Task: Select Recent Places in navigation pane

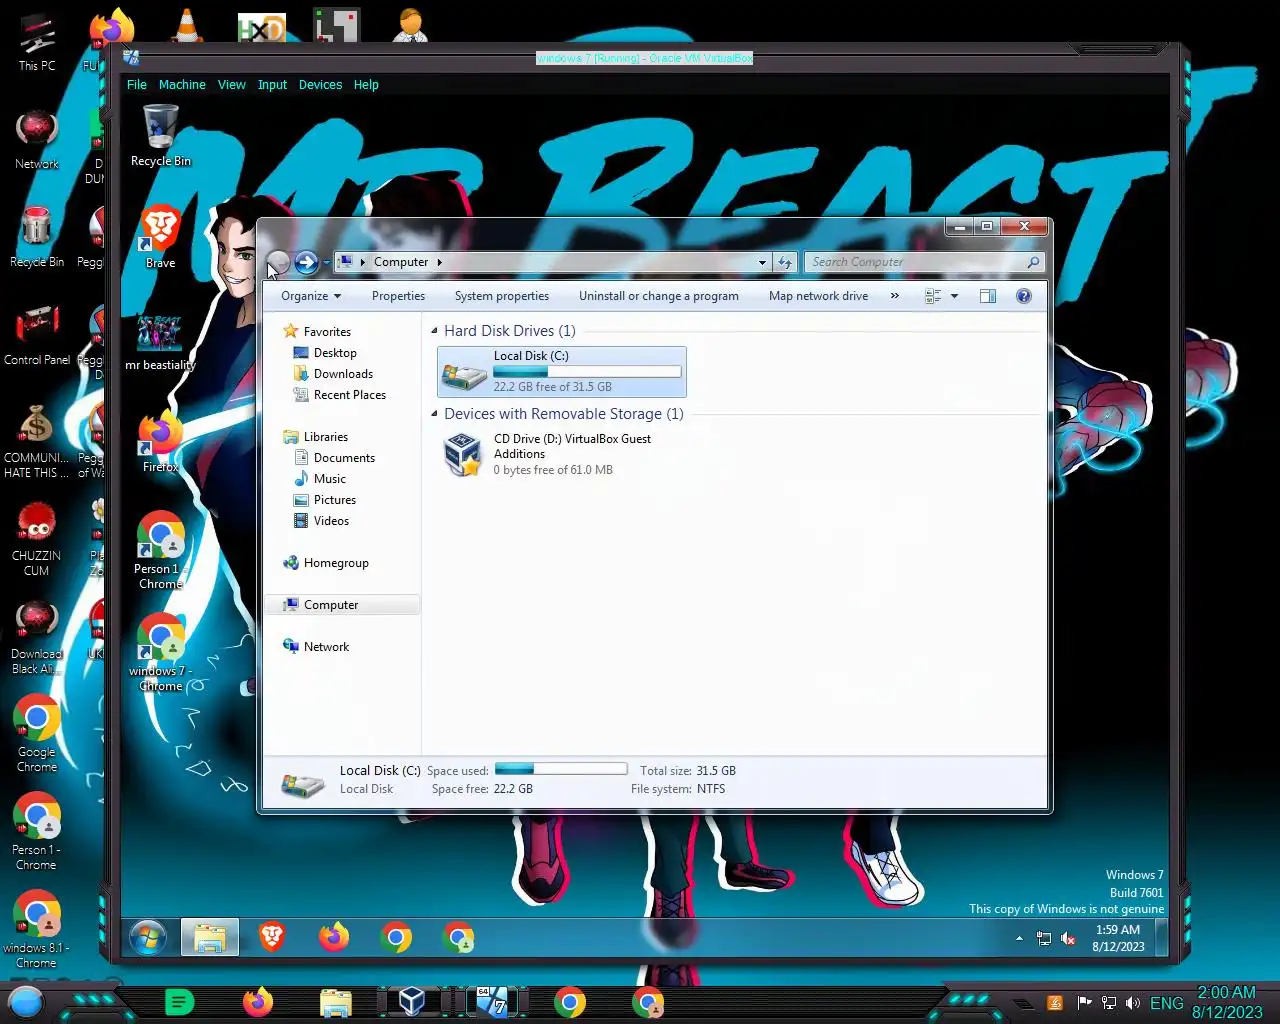Action: click(x=349, y=395)
